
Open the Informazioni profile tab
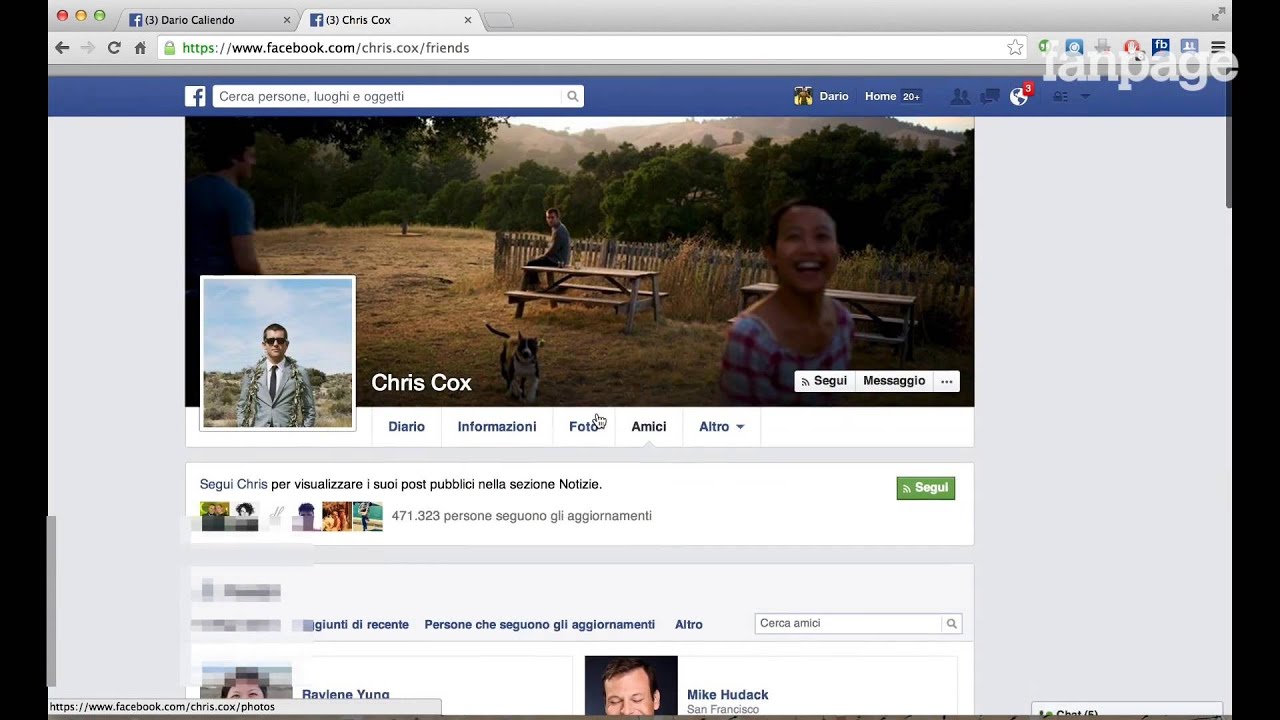(497, 427)
